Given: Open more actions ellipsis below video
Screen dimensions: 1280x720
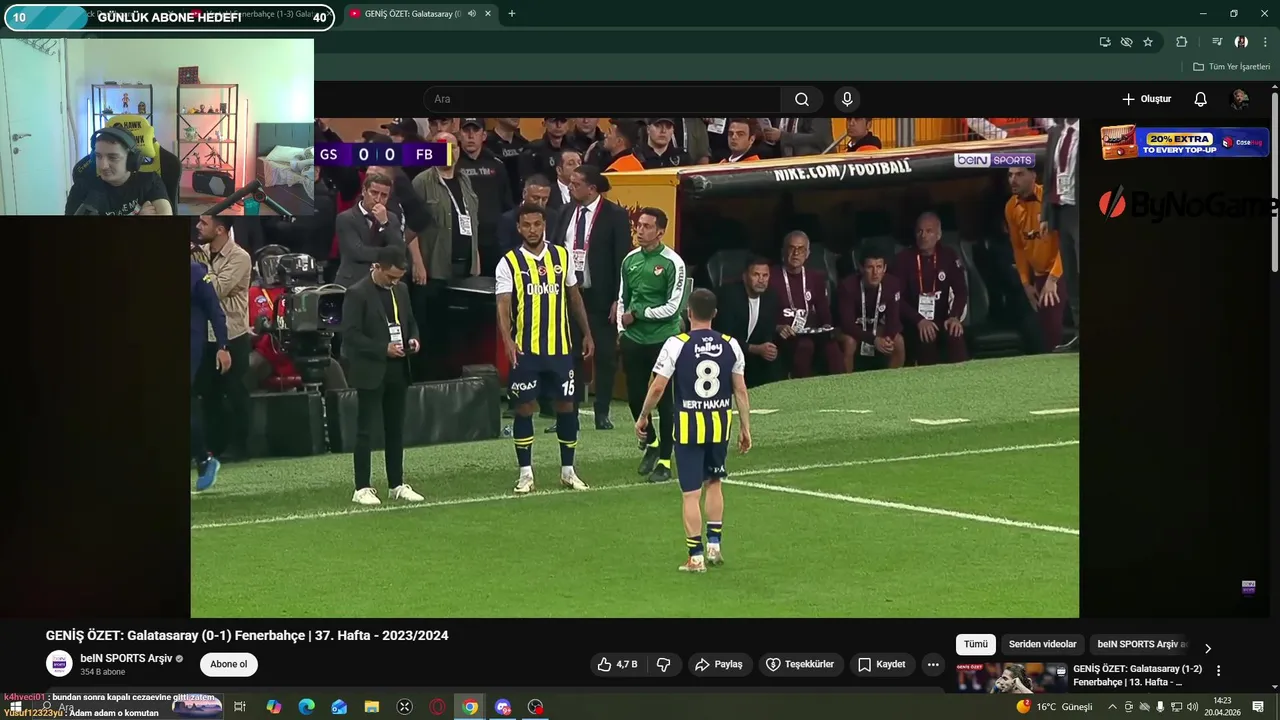Looking at the screenshot, I should tap(933, 664).
